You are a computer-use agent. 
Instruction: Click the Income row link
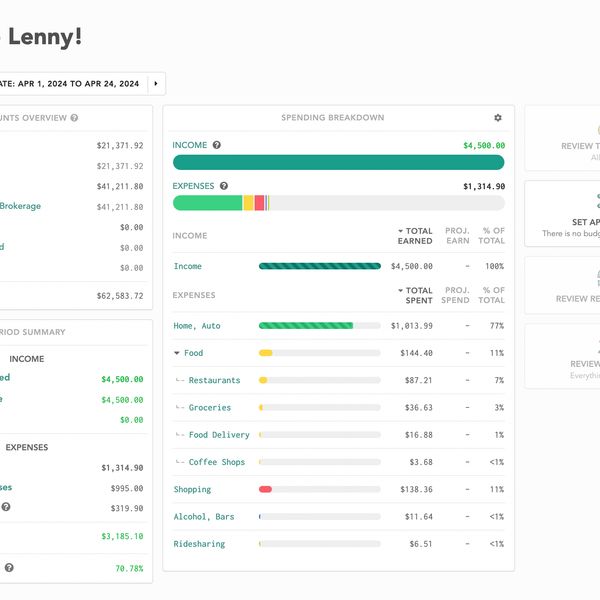[187, 267]
